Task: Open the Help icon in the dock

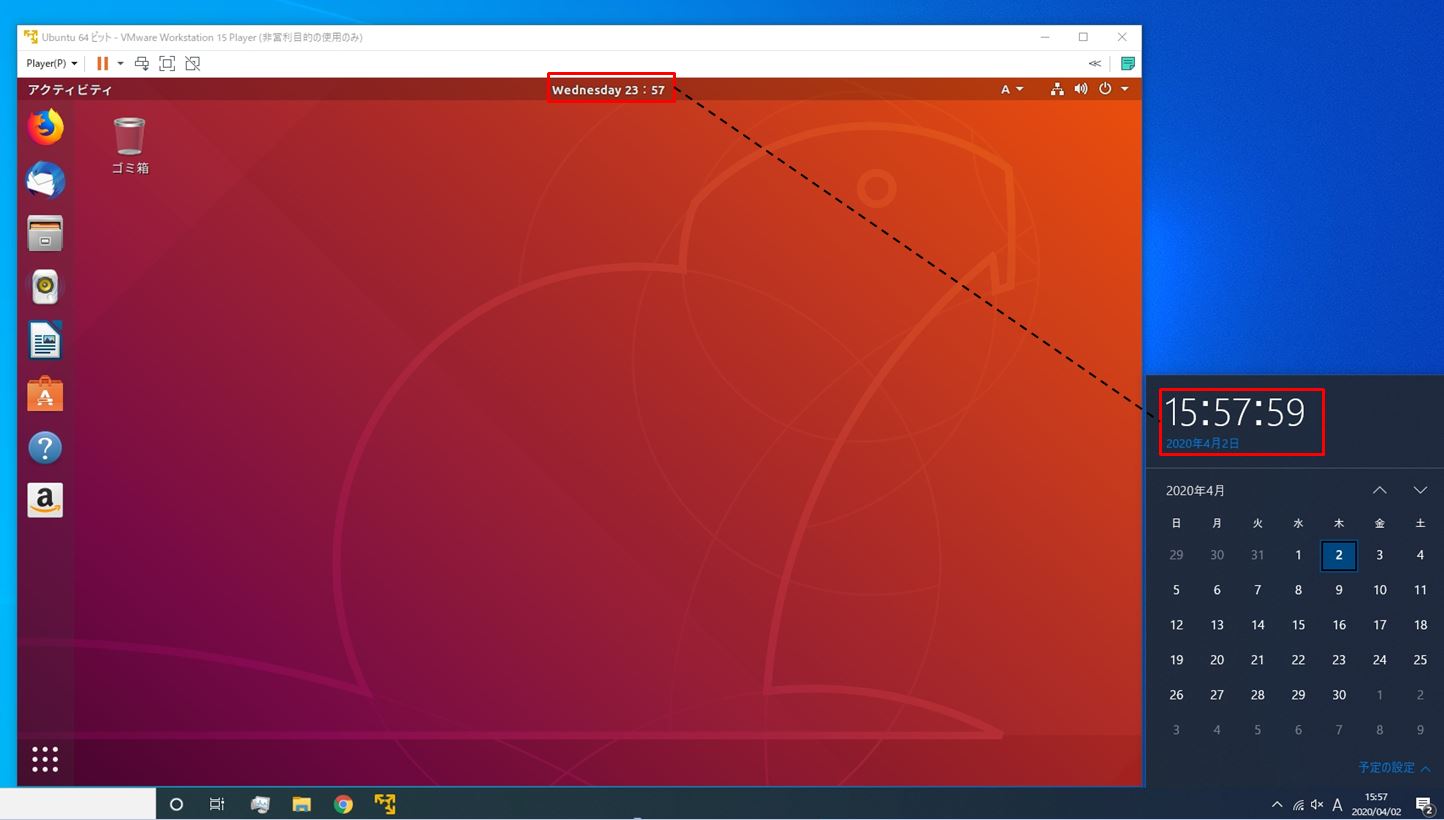Action: click(x=45, y=448)
